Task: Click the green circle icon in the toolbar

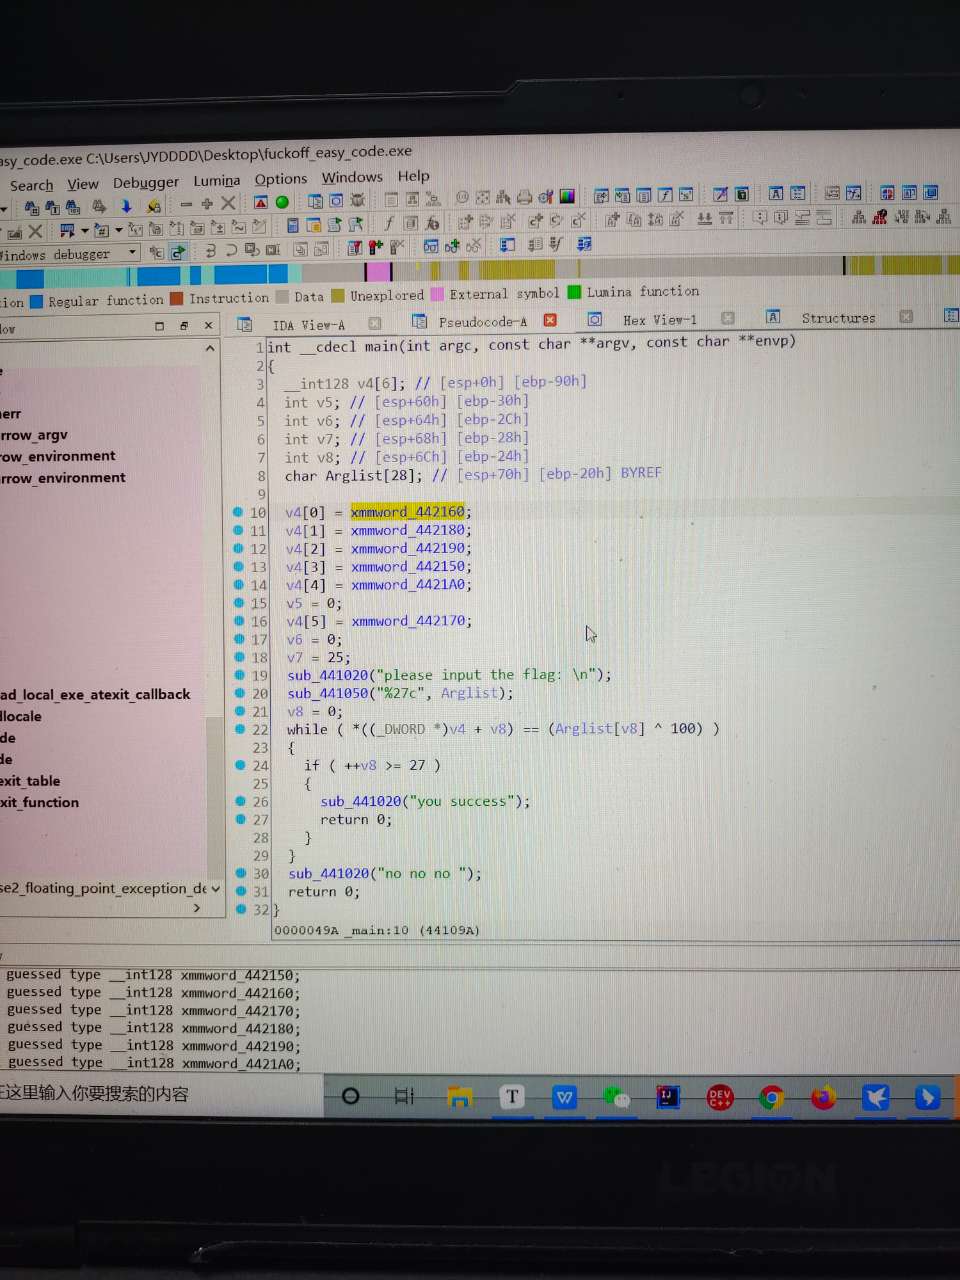Action: [282, 202]
